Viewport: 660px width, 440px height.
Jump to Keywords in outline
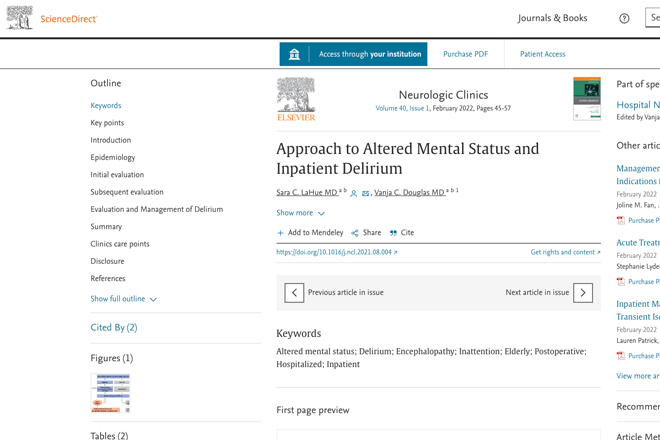[x=106, y=105]
